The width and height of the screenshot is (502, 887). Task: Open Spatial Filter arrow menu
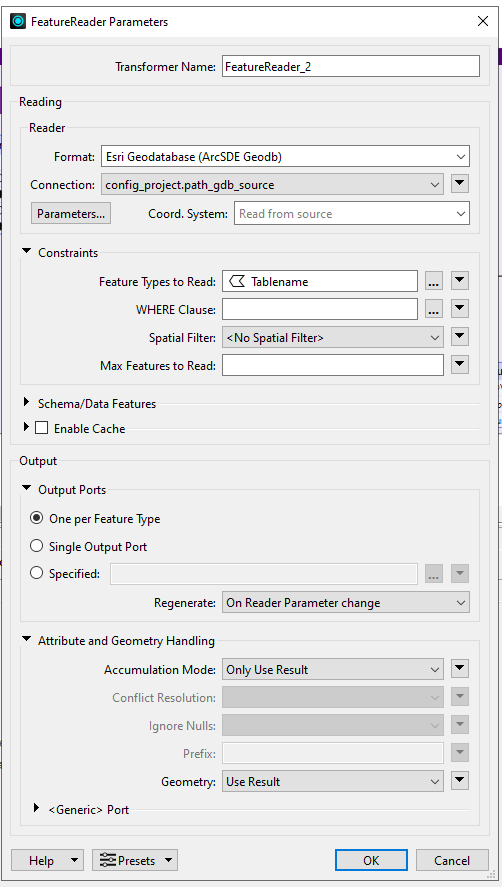[460, 337]
